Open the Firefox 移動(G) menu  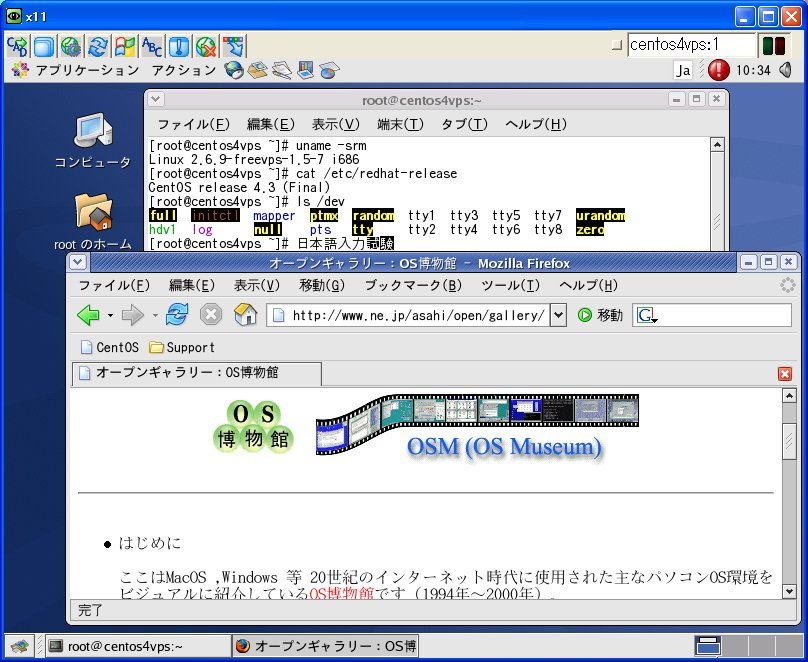point(322,285)
